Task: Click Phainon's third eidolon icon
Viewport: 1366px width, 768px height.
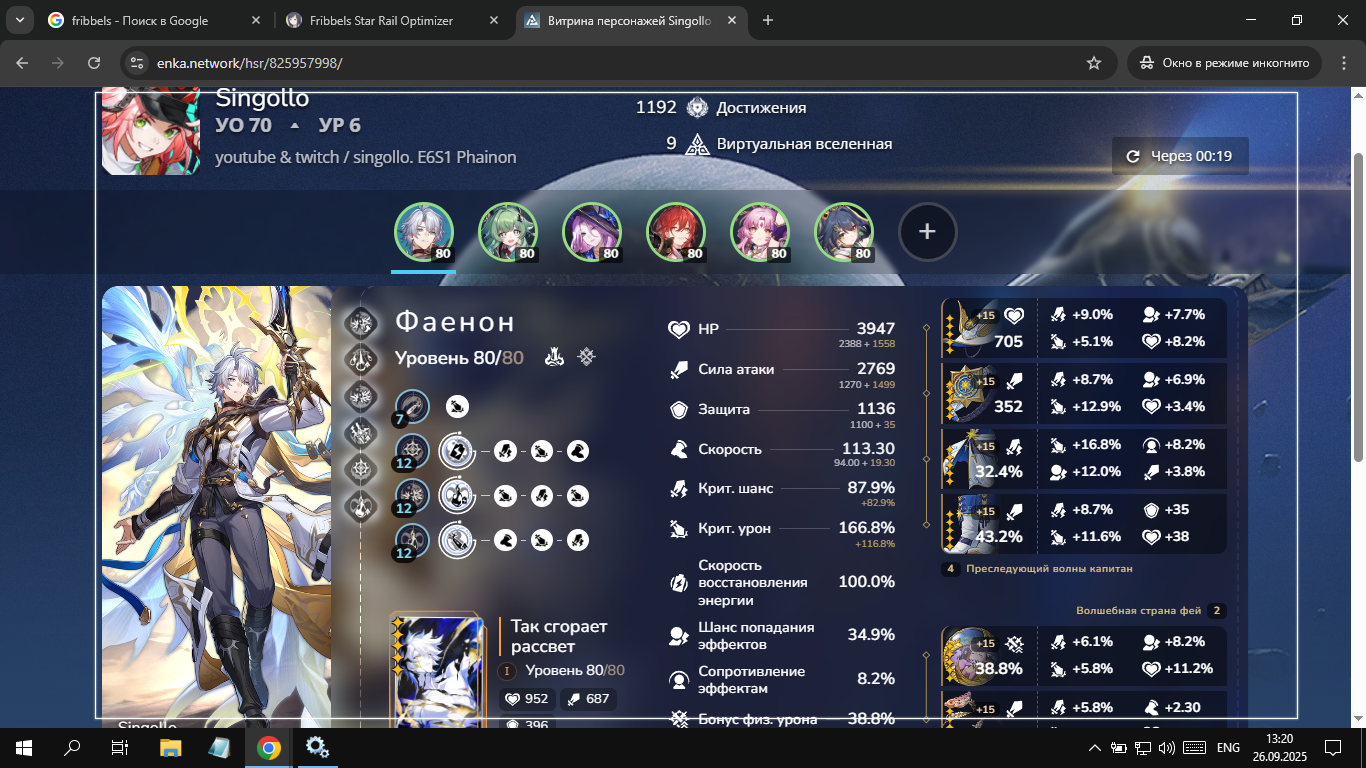Action: coord(360,396)
